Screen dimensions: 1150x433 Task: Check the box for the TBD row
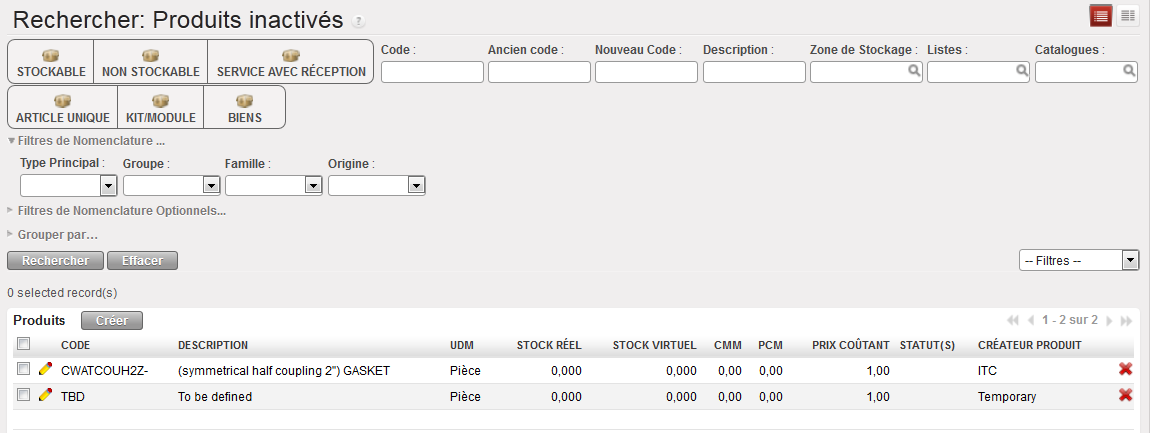click(23, 396)
